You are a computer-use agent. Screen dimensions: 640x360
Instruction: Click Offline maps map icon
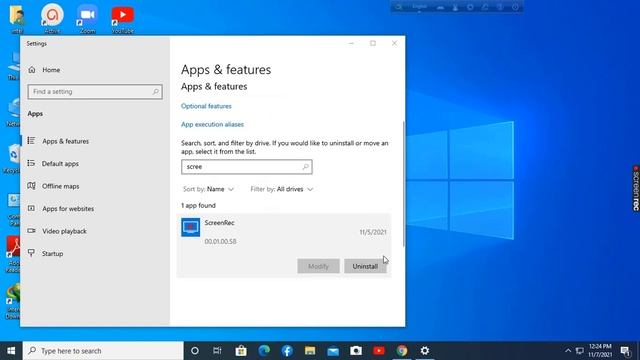point(31,186)
